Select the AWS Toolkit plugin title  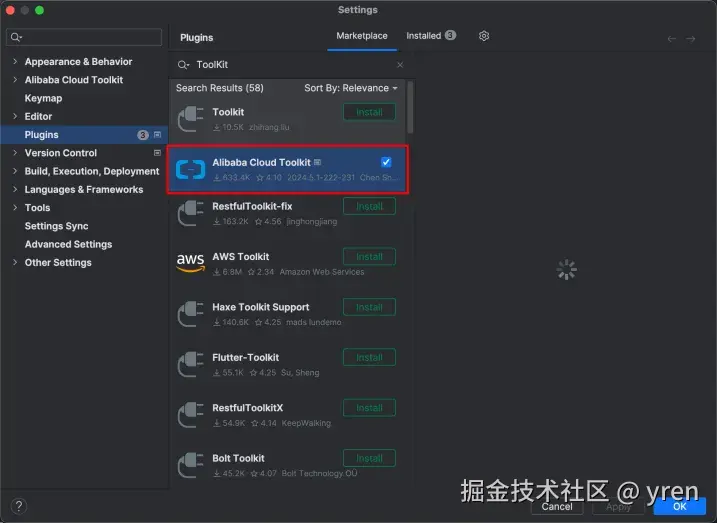pyautogui.click(x=241, y=256)
